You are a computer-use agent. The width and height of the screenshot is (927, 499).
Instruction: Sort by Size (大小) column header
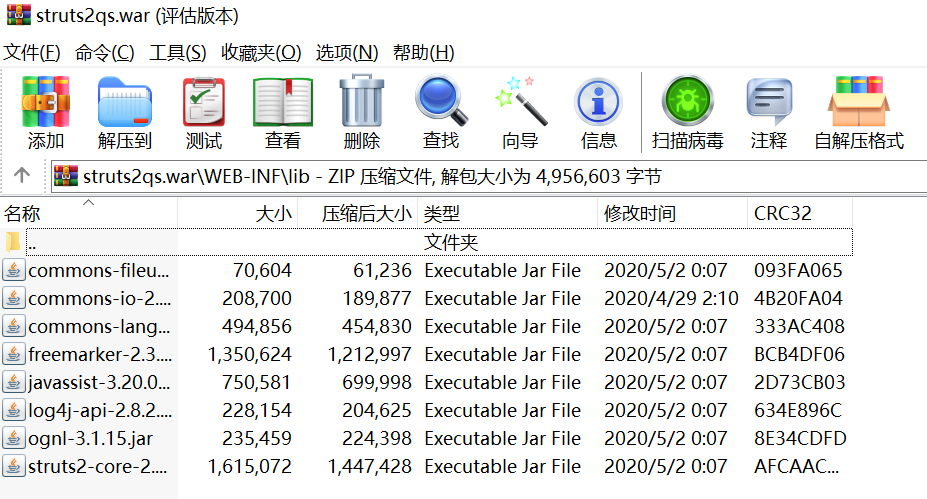[x=273, y=213]
